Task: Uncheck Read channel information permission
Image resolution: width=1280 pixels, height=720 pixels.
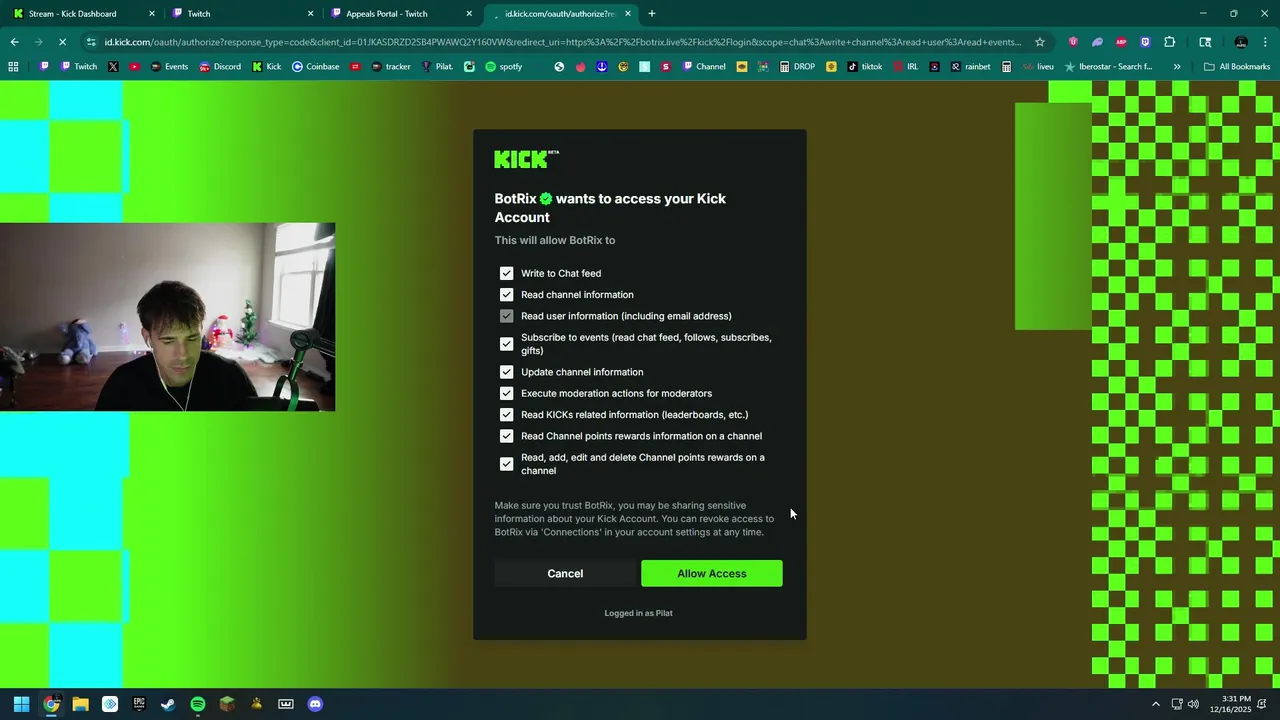Action: (x=506, y=294)
